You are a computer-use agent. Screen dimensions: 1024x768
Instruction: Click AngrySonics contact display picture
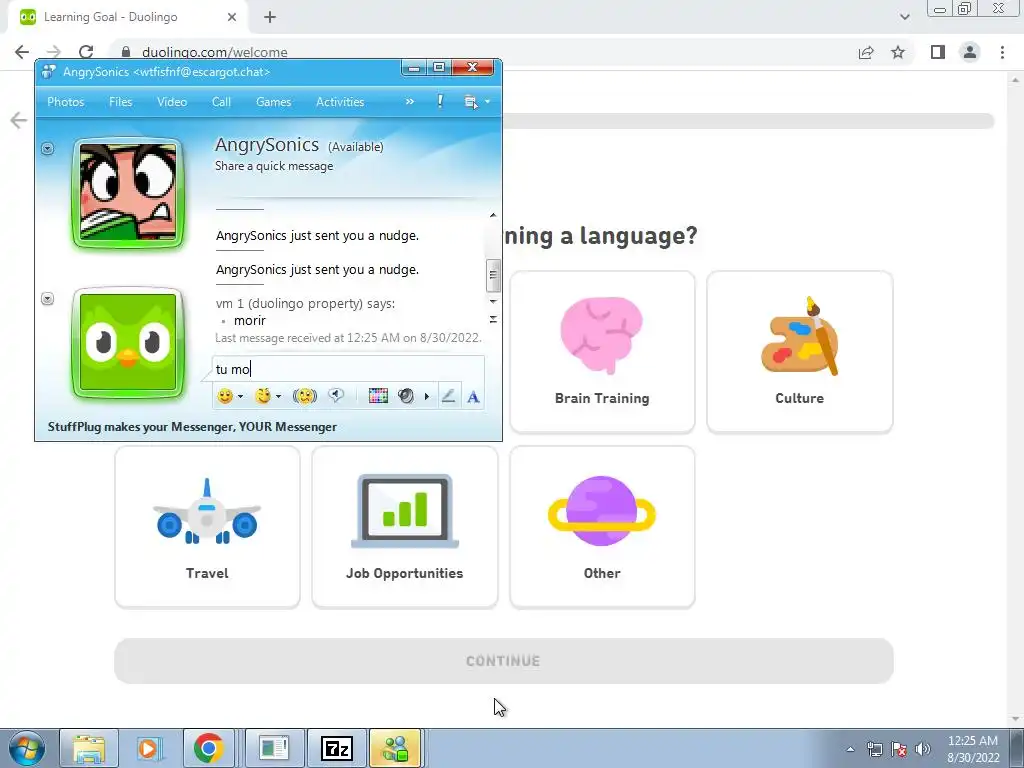(x=128, y=193)
